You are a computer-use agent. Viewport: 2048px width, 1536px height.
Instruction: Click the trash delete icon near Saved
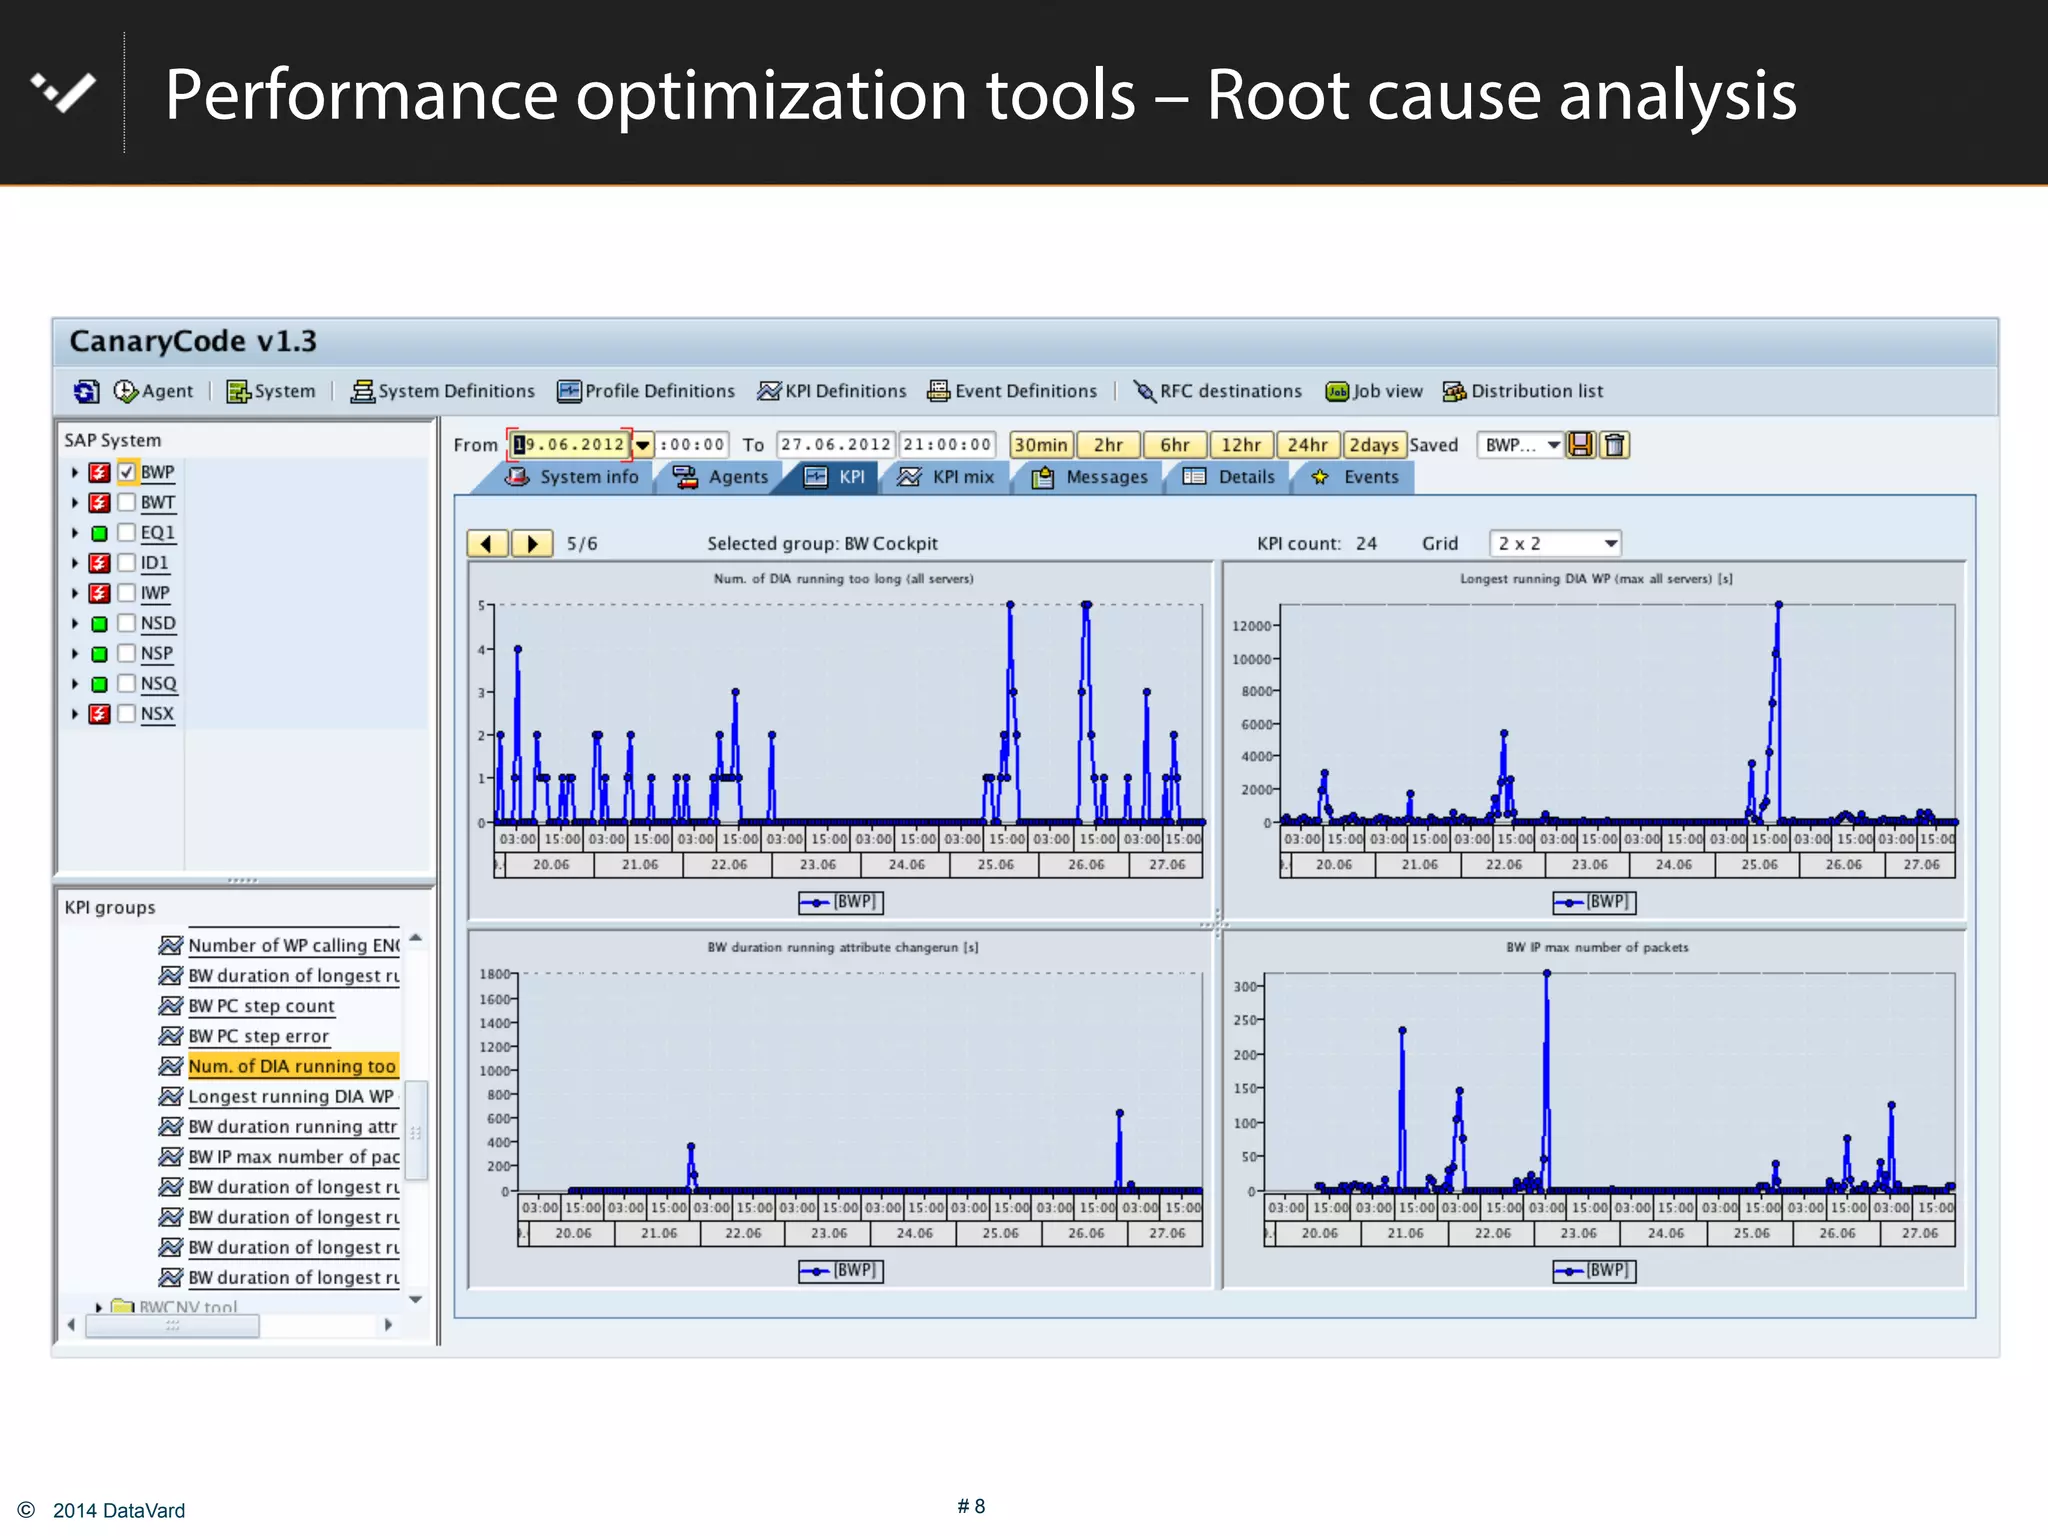click(x=1614, y=445)
